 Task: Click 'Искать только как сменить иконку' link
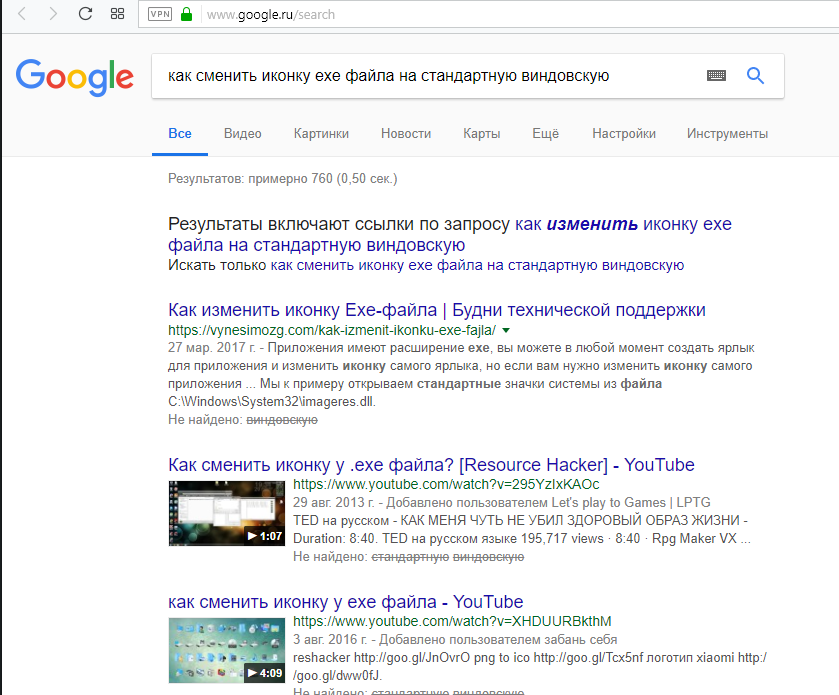click(x=477, y=265)
